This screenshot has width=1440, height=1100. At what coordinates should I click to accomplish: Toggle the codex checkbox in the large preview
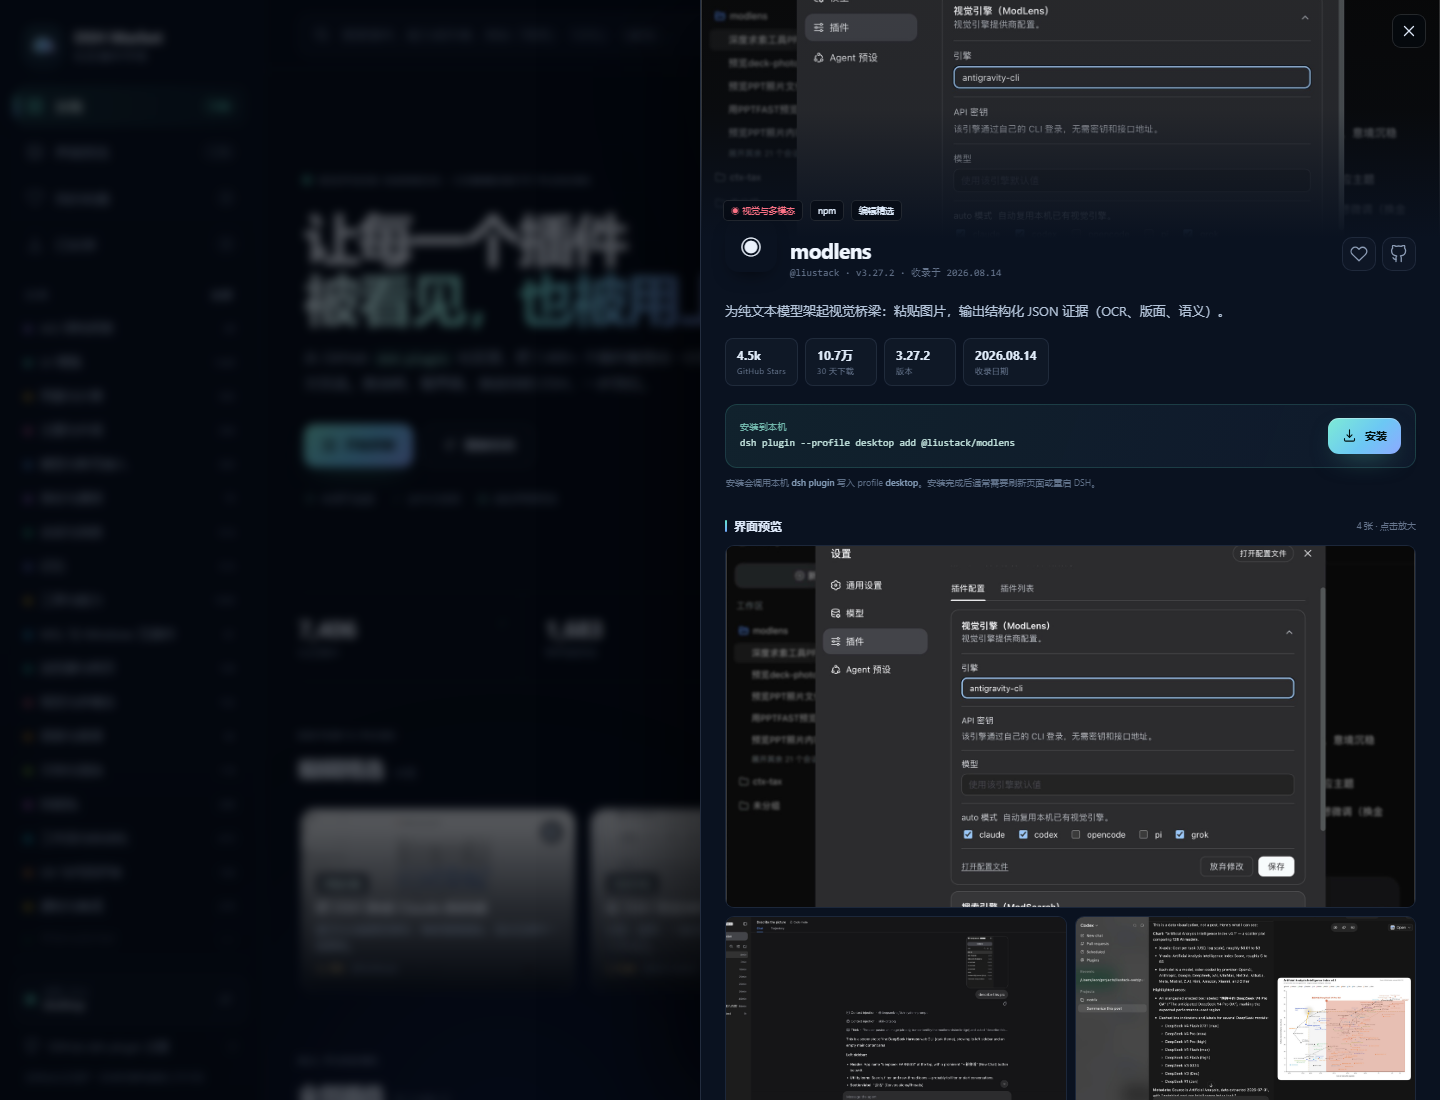click(1023, 834)
